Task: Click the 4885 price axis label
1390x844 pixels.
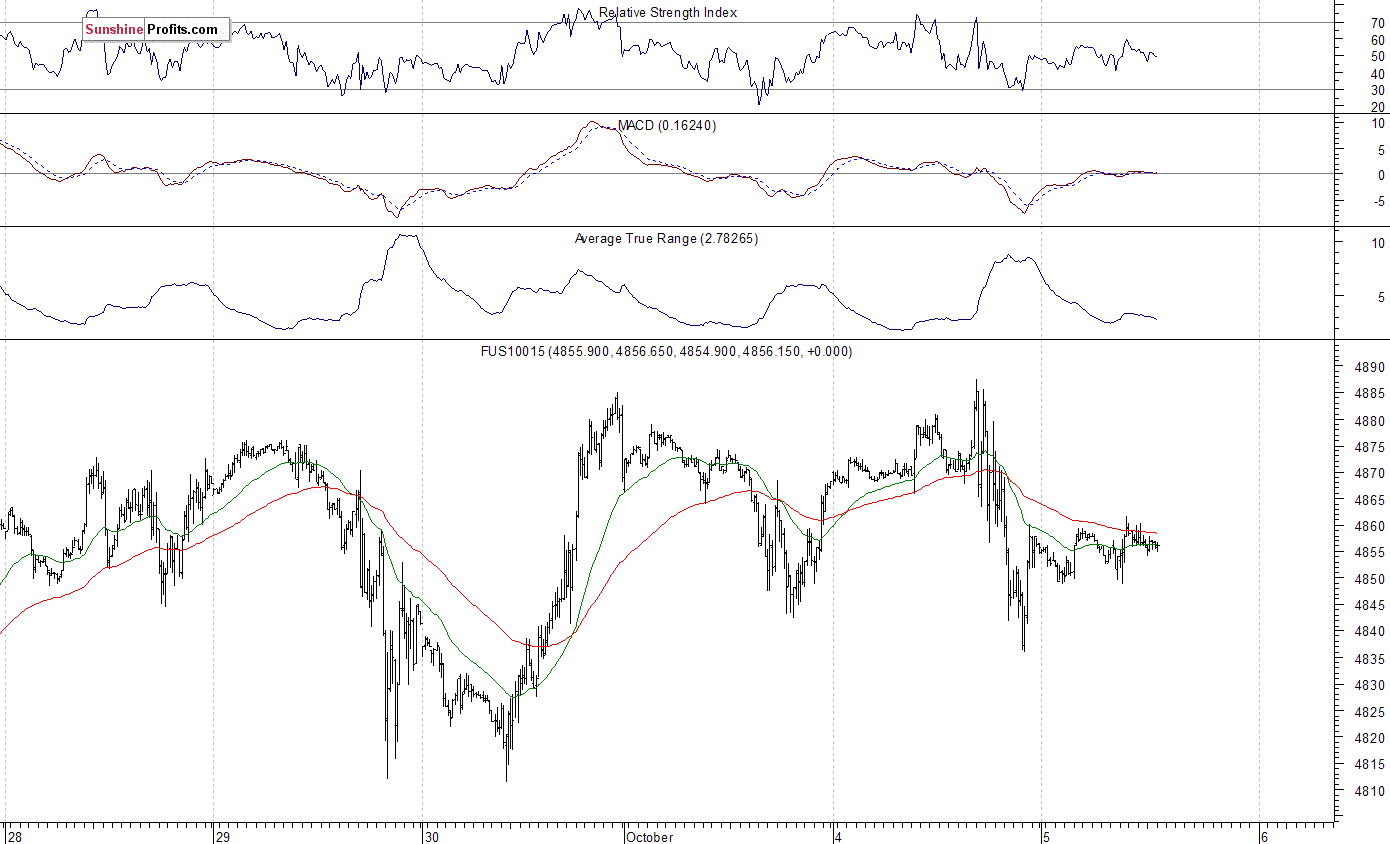Action: (1369, 394)
